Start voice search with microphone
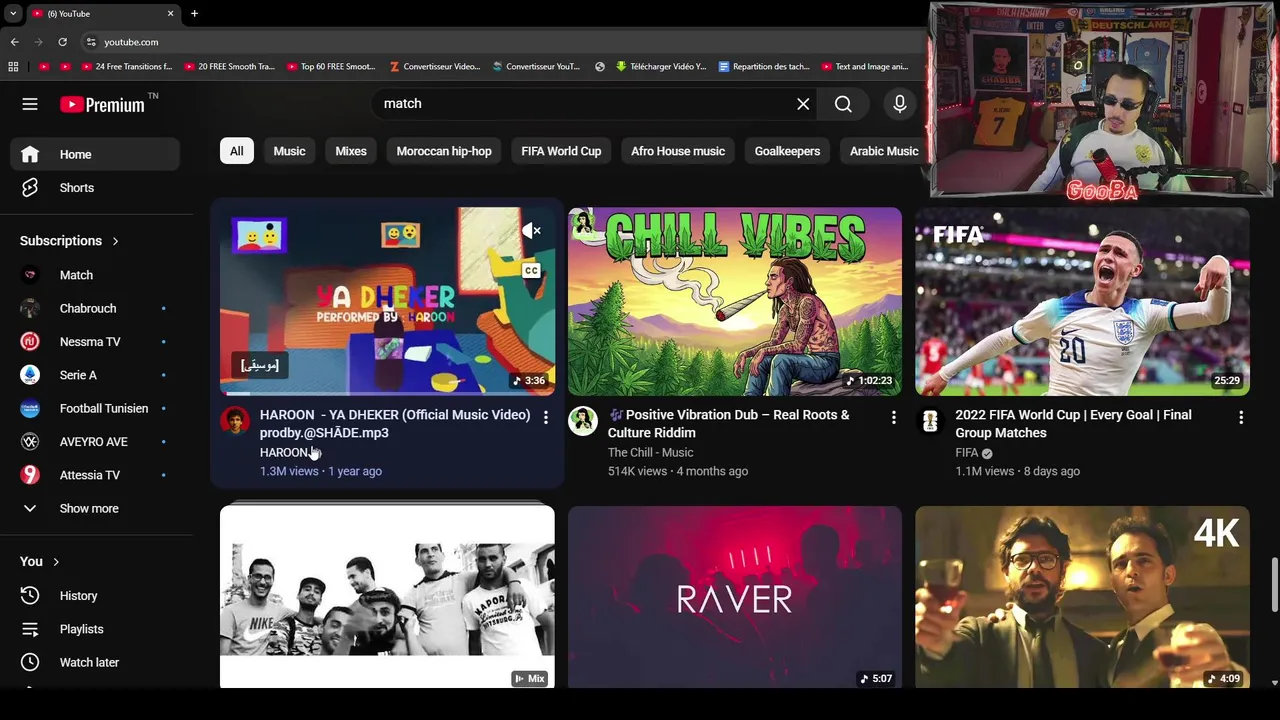The width and height of the screenshot is (1280, 720). [x=899, y=104]
